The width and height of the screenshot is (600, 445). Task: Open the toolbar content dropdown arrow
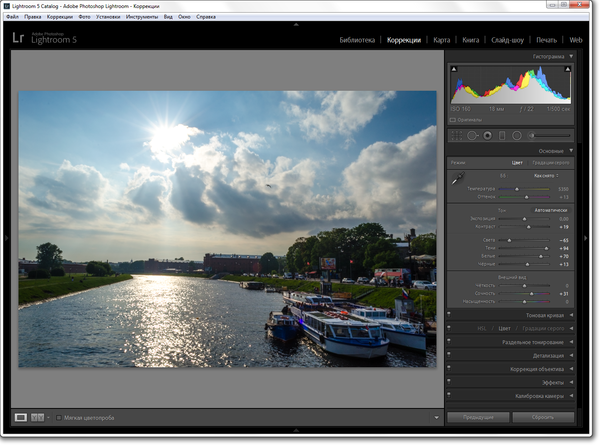point(436,417)
